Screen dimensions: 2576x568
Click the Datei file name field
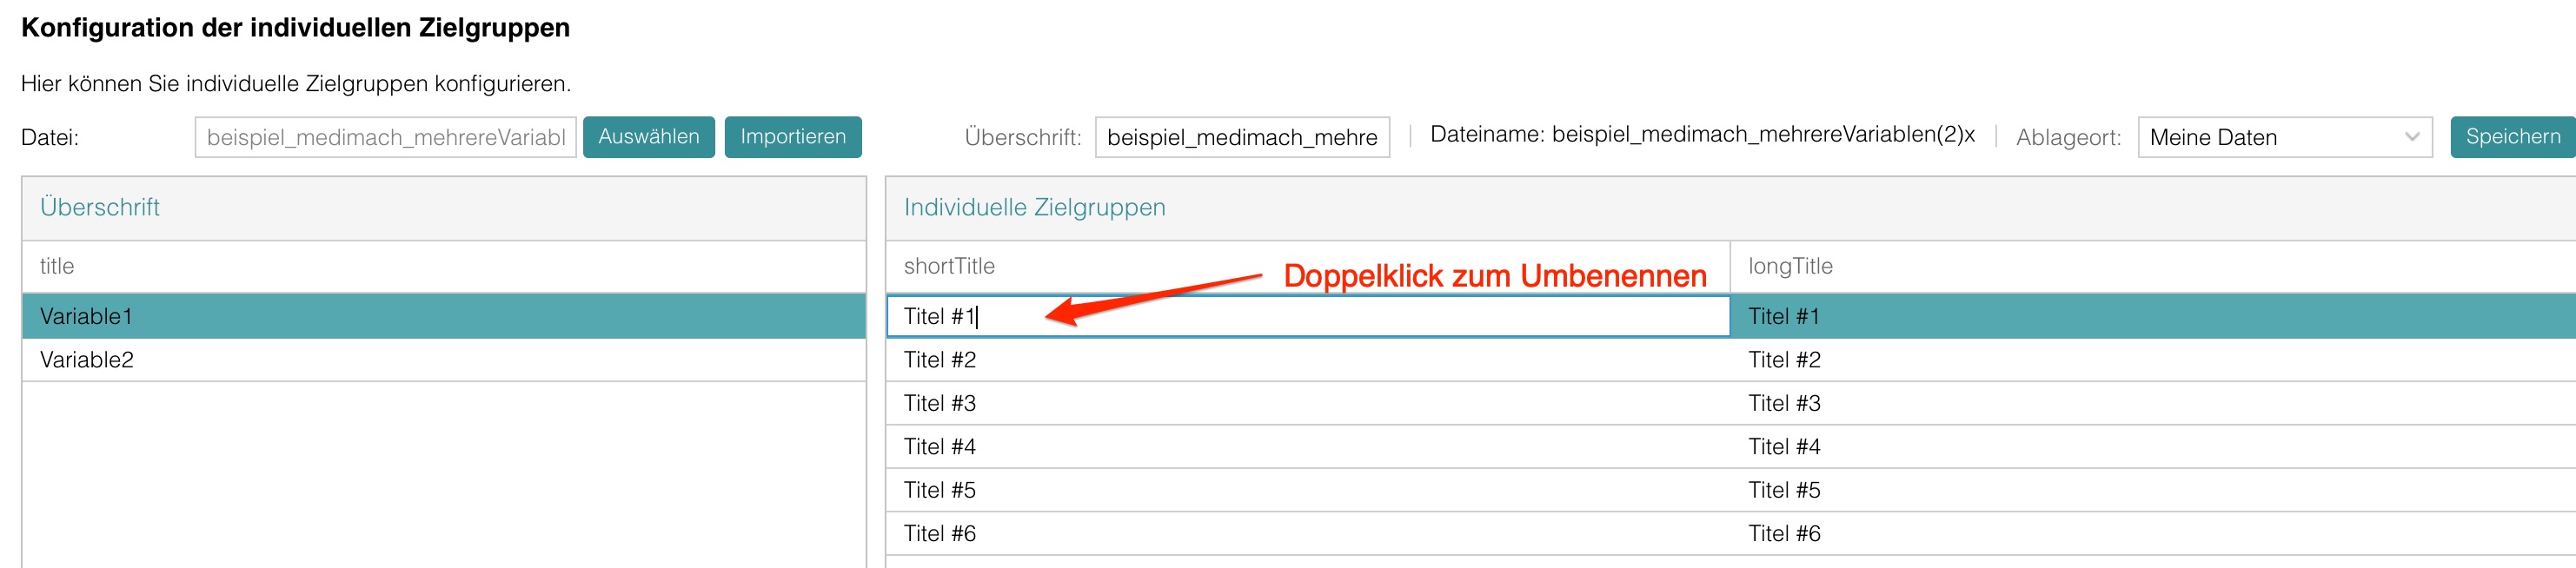(x=385, y=138)
